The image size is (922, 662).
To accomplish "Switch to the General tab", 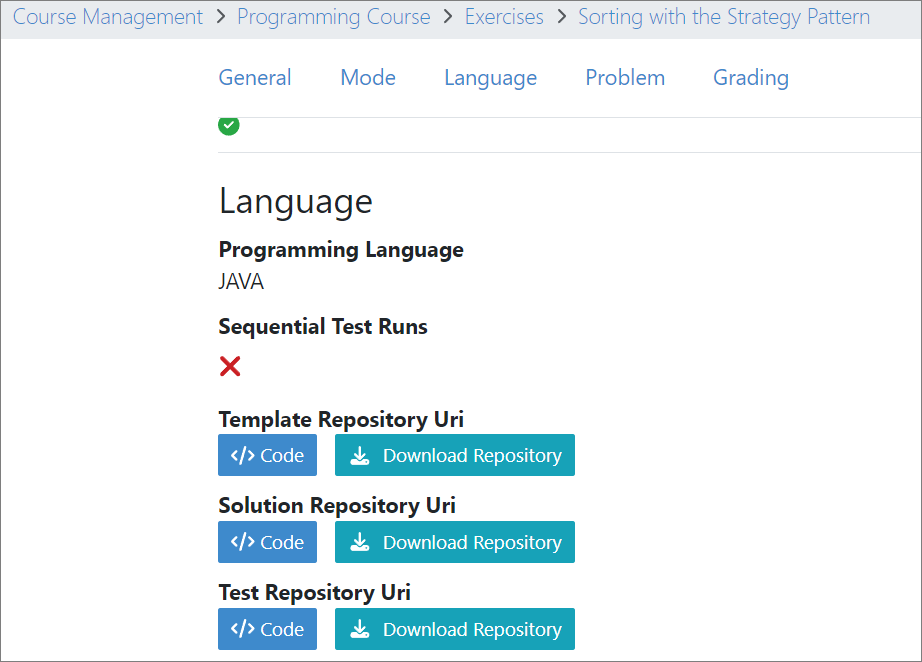I will pyautogui.click(x=254, y=77).
